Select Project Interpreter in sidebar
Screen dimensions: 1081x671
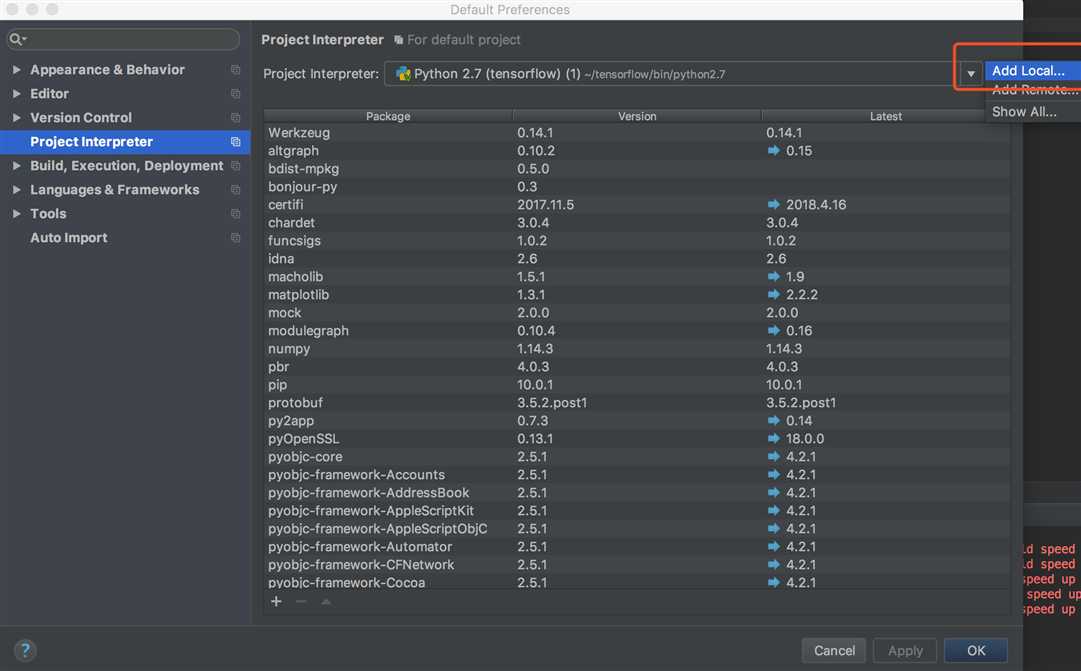[125, 141]
